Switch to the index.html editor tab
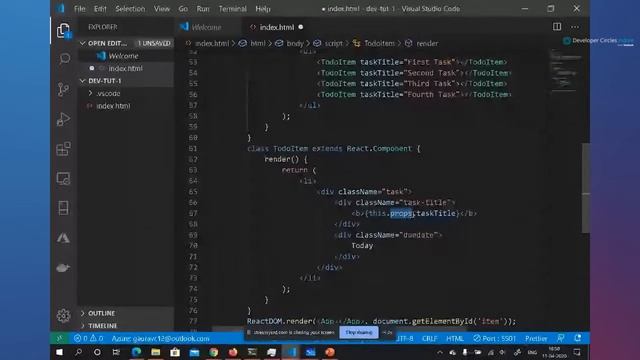Image resolution: width=640 pixels, height=360 pixels. point(277,27)
